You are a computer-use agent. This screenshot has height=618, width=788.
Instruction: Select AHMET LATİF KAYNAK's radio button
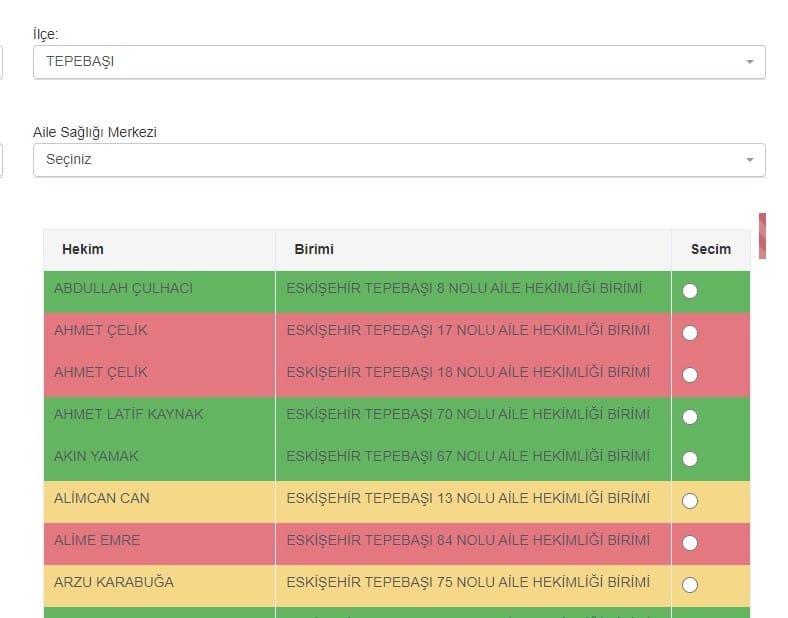click(690, 417)
